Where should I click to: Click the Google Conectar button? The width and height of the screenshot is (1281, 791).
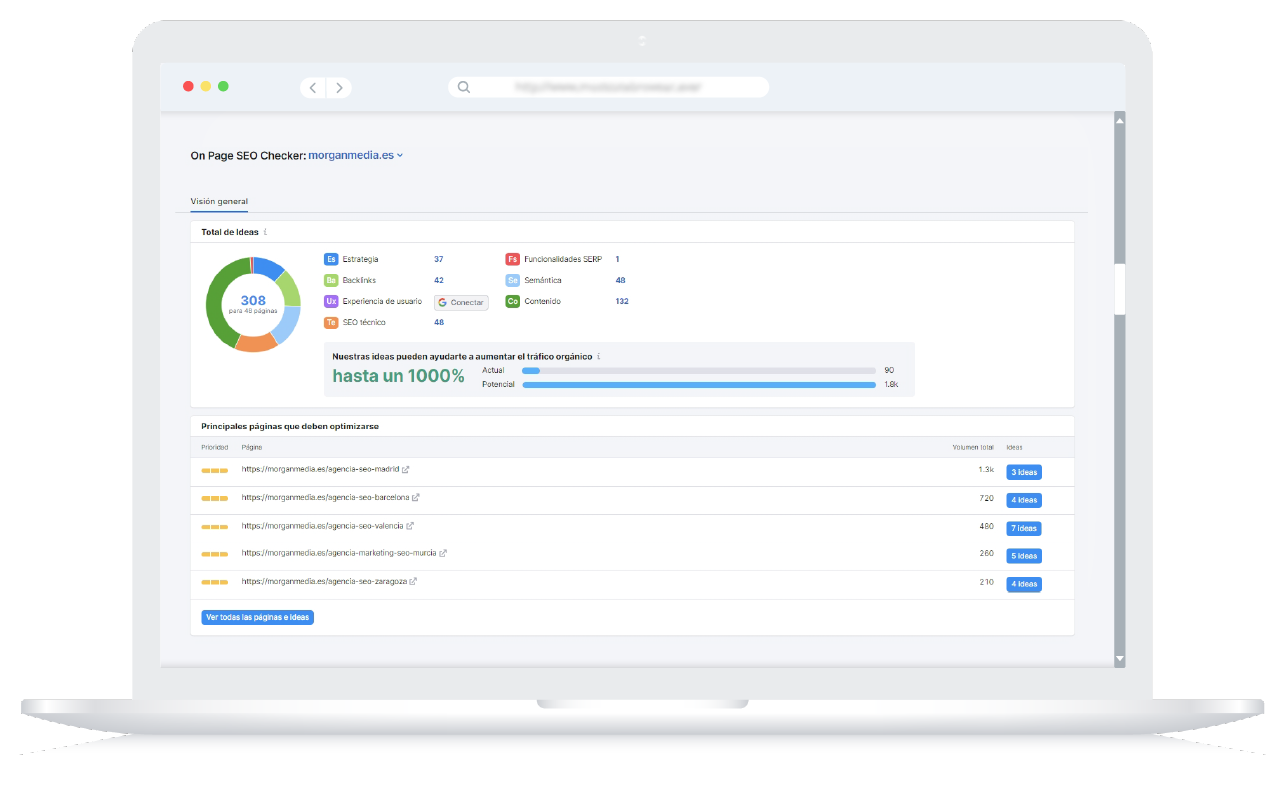coord(461,302)
